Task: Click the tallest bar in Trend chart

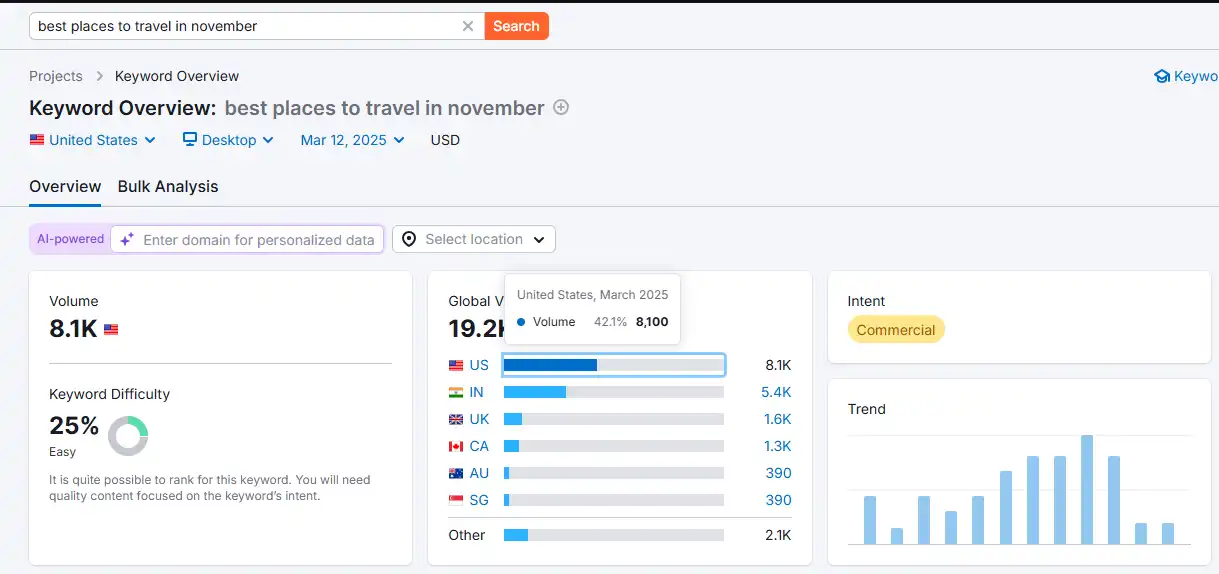Action: coord(1087,490)
